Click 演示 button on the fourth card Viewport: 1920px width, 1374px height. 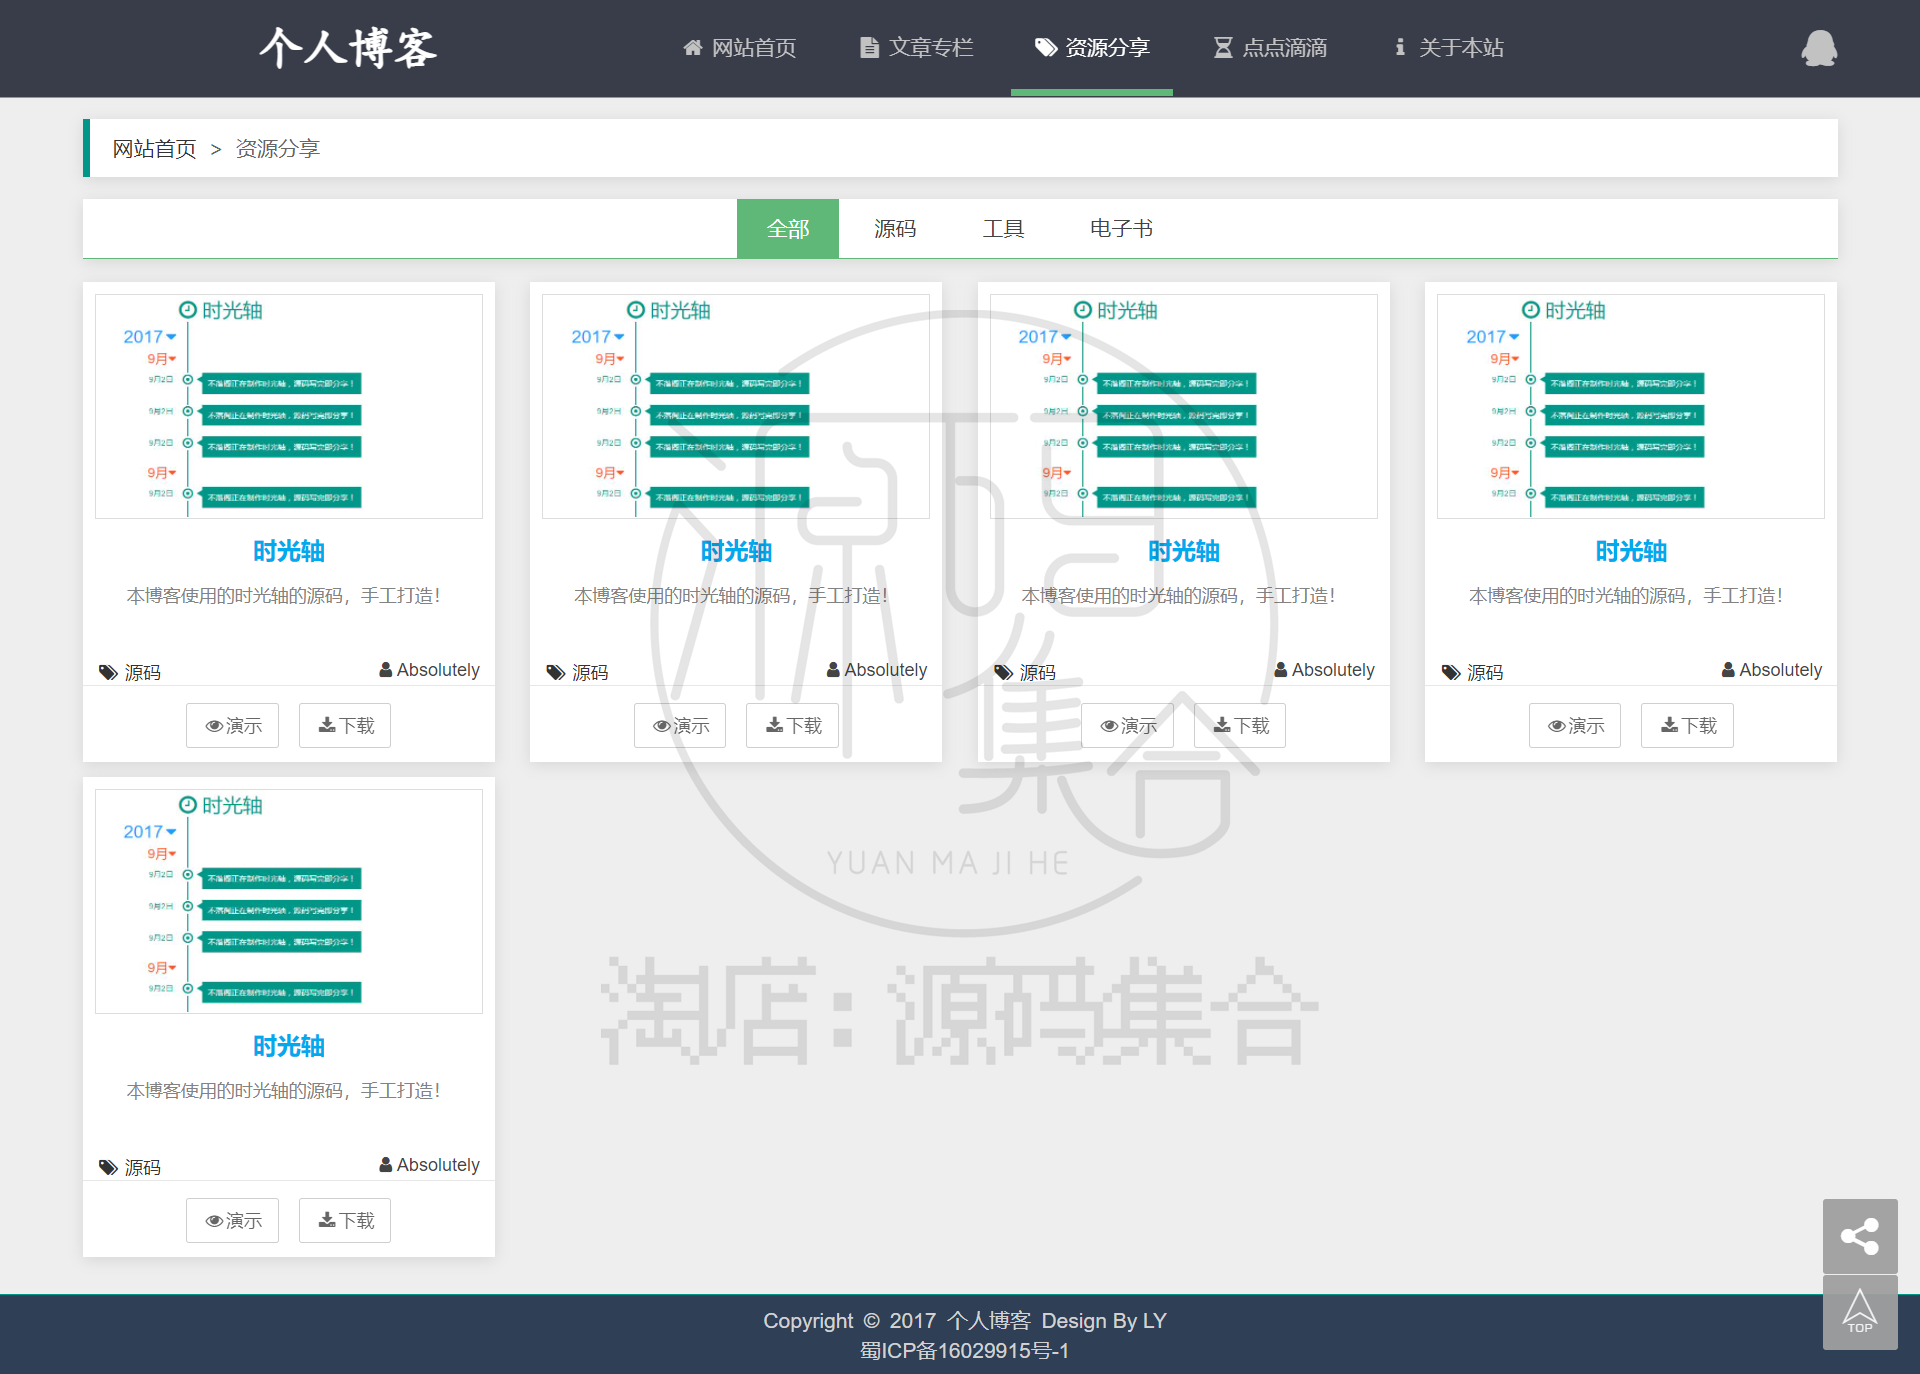click(1575, 726)
